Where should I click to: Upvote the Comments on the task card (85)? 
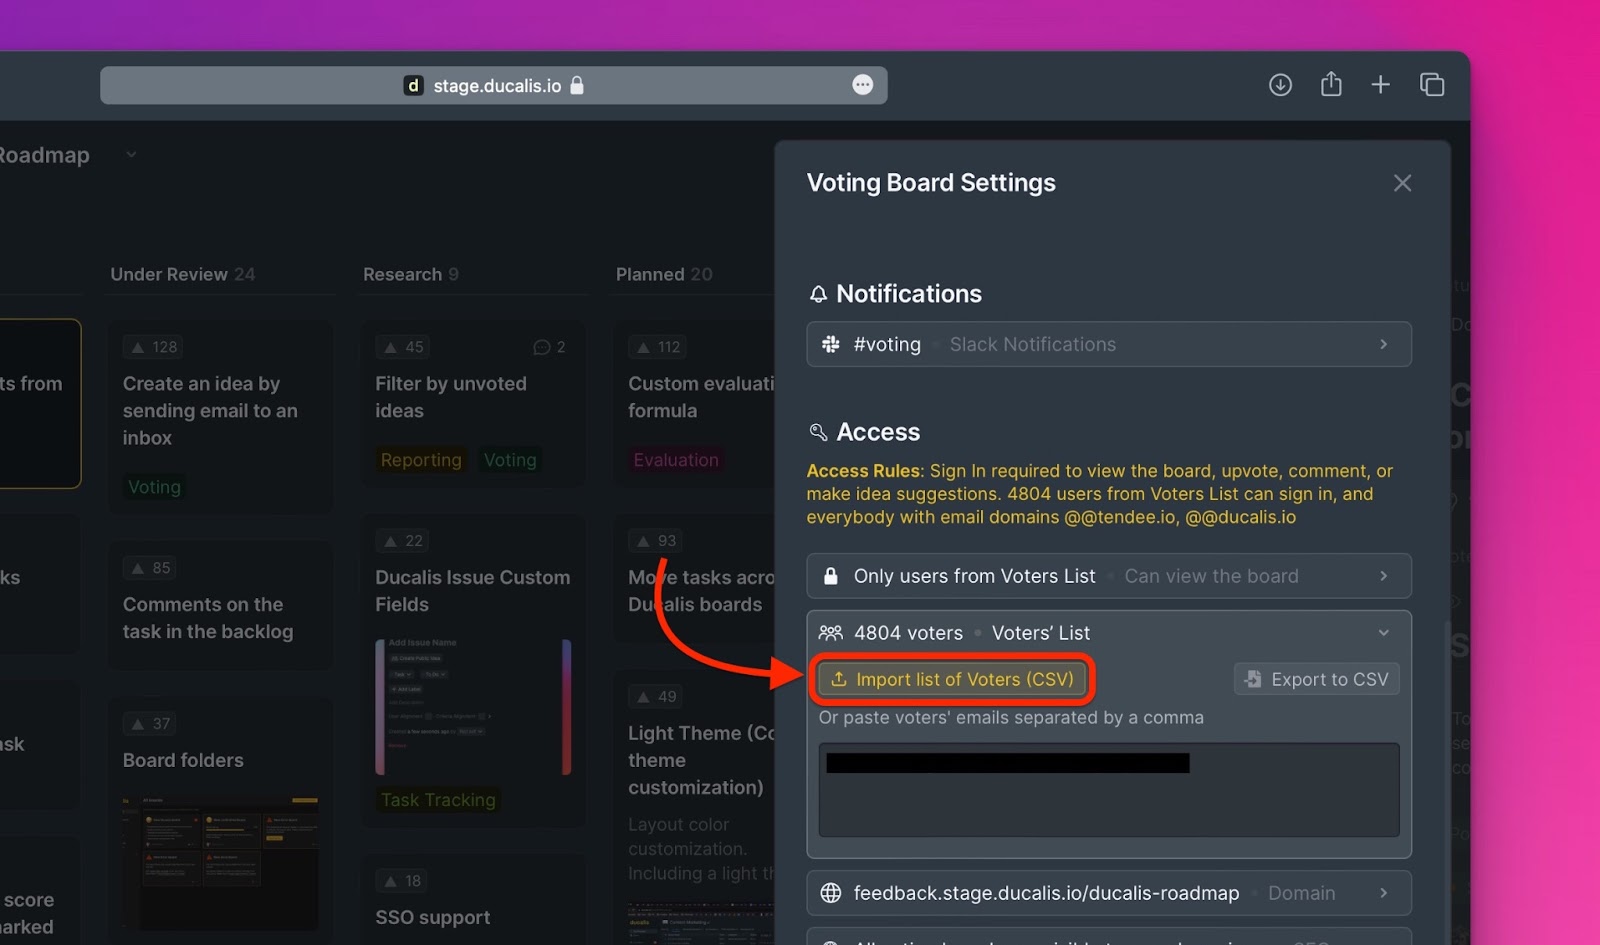[x=150, y=568]
